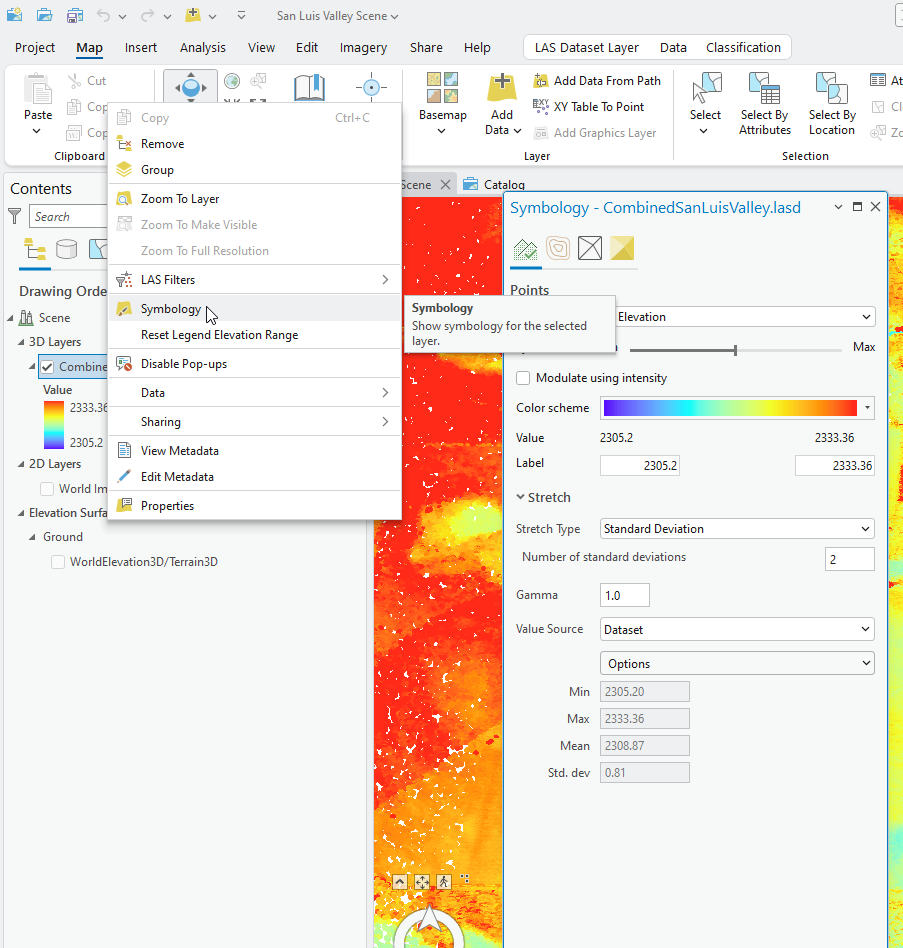Collapse the Stretch section
Image resolution: width=903 pixels, height=948 pixels.
[521, 497]
